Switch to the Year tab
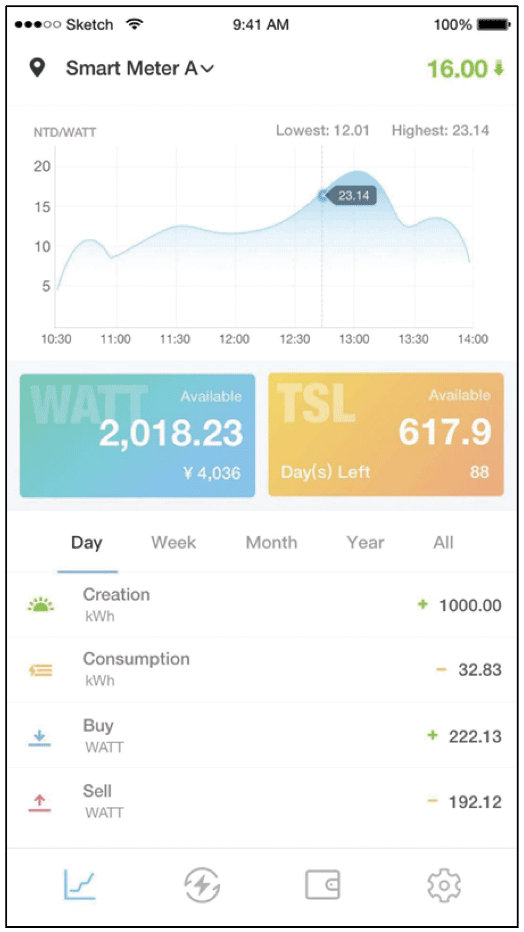 pos(365,543)
